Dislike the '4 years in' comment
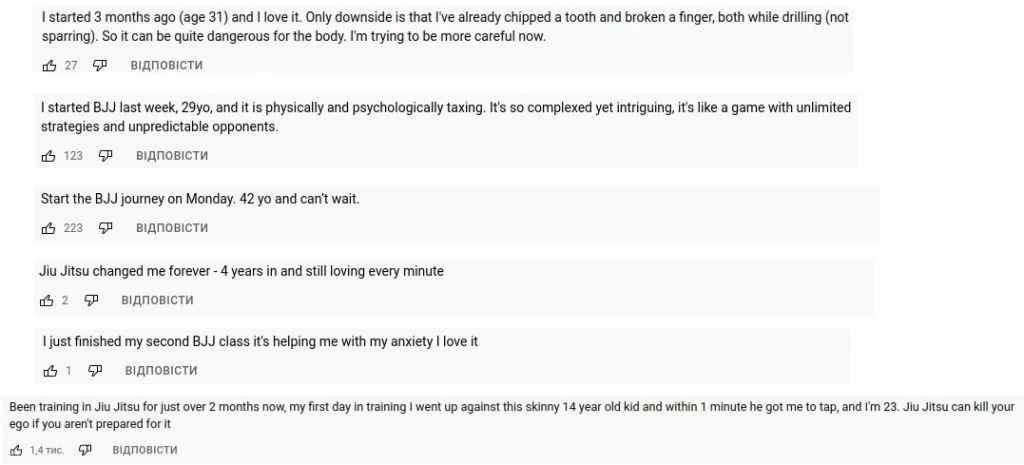 click(x=91, y=300)
